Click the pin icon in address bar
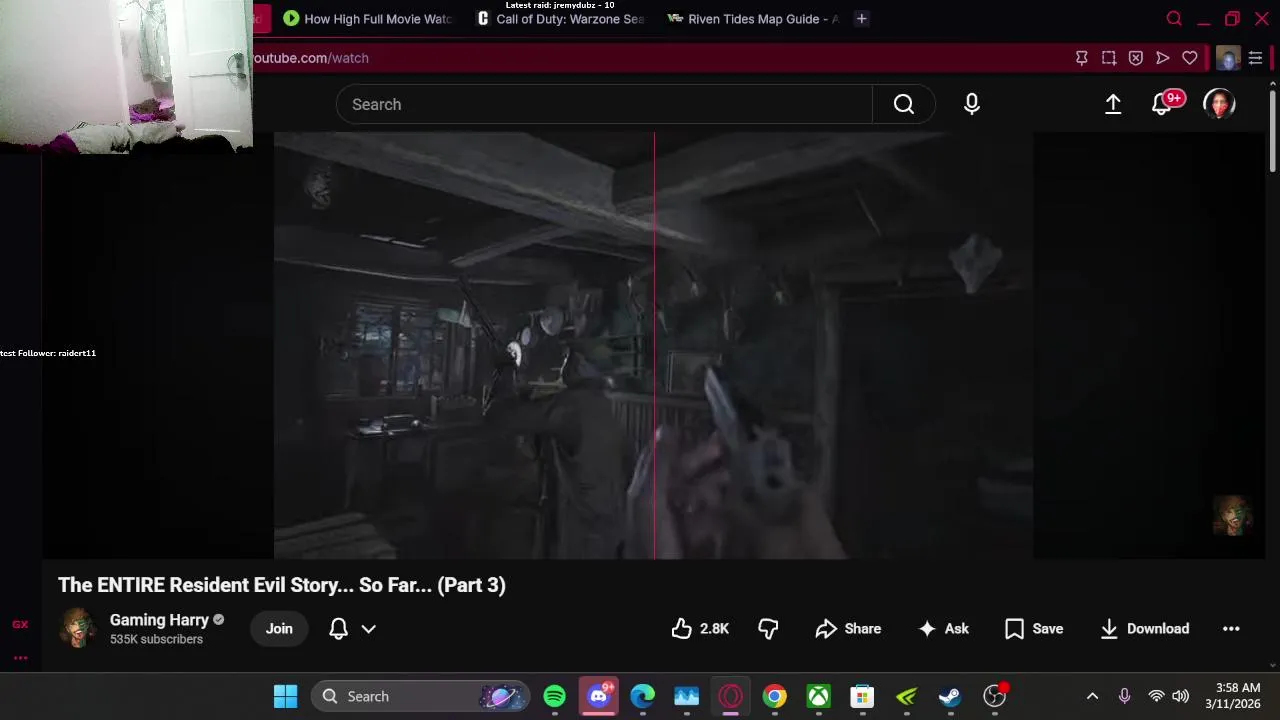1280x720 pixels. (1081, 58)
